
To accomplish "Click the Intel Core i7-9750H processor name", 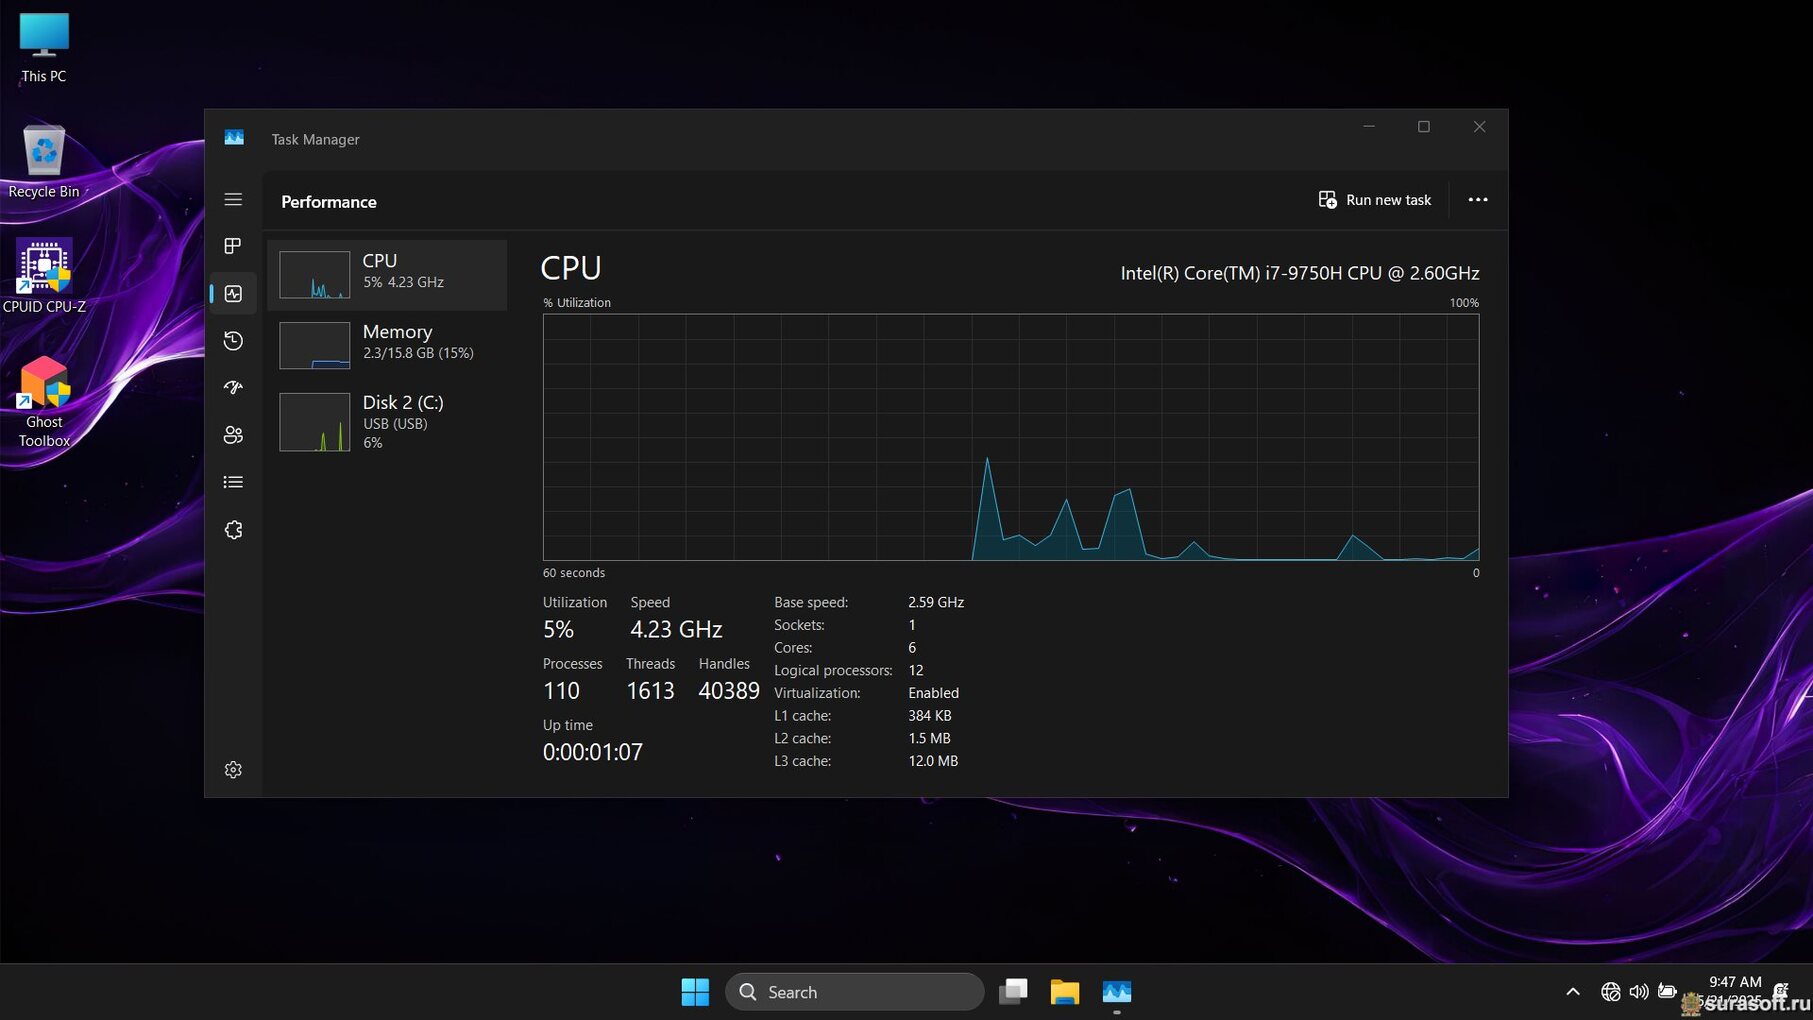I will [1299, 273].
